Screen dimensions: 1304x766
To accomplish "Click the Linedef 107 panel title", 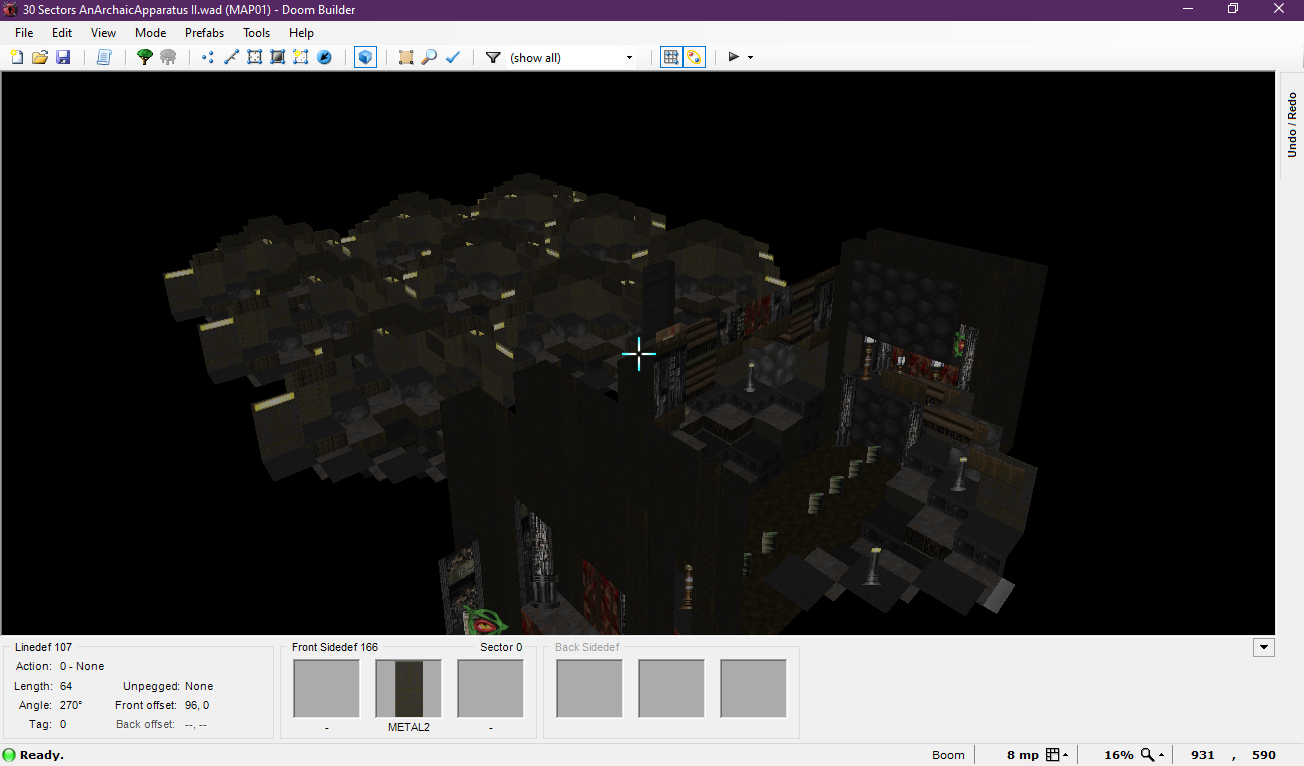I will tap(43, 648).
